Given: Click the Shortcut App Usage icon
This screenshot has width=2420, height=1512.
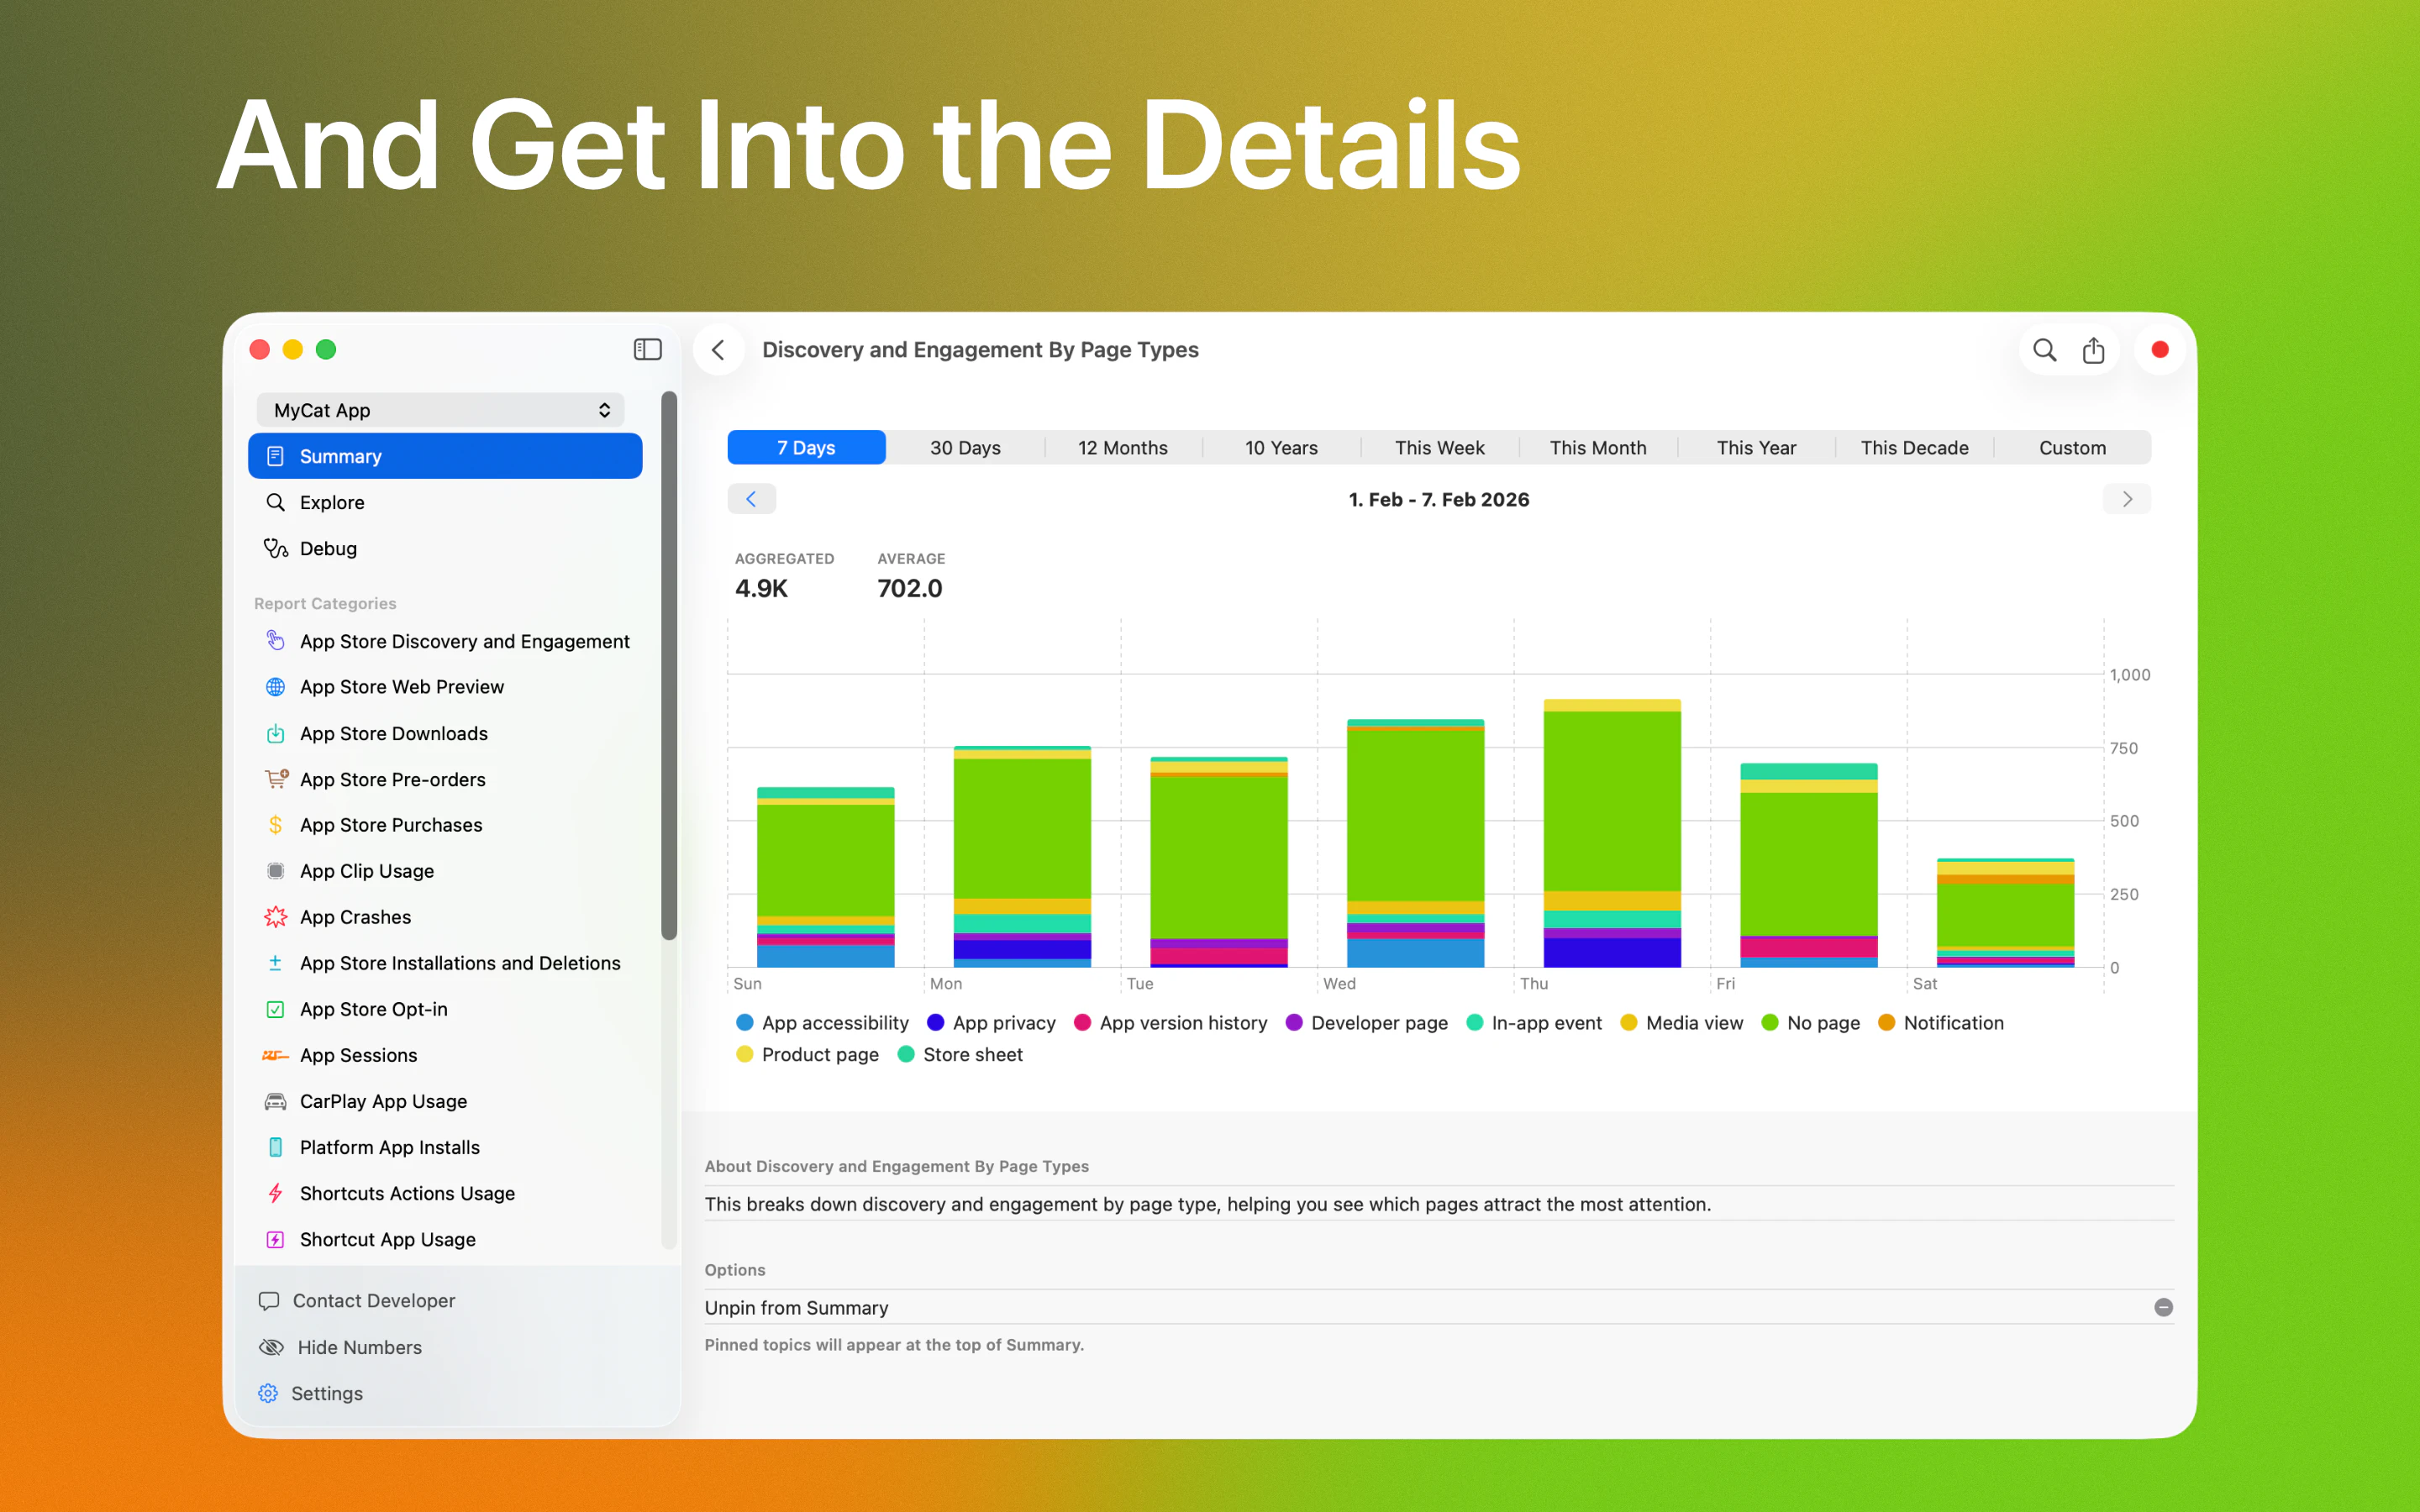Looking at the screenshot, I should (x=275, y=1239).
